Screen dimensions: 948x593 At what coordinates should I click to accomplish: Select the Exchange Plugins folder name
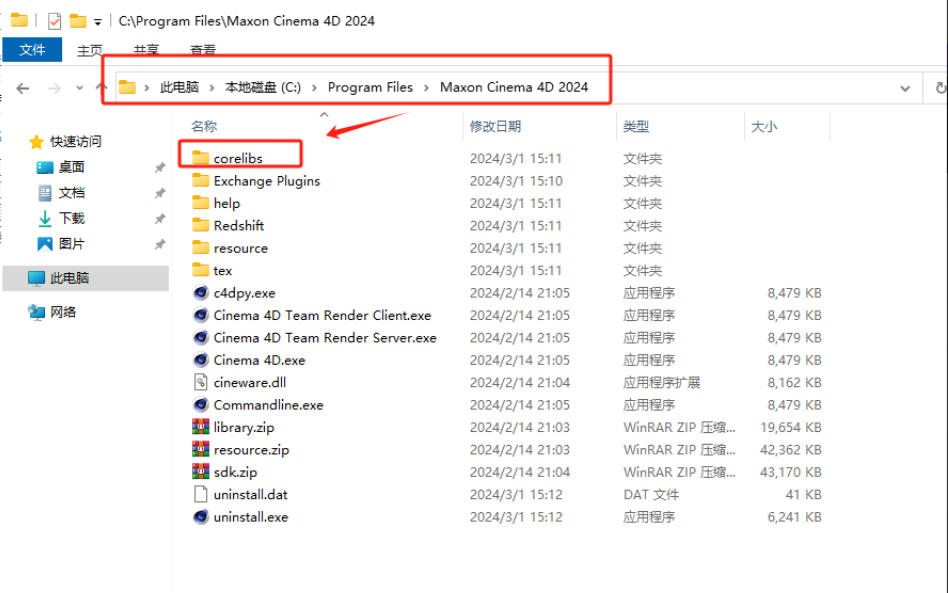coord(267,181)
